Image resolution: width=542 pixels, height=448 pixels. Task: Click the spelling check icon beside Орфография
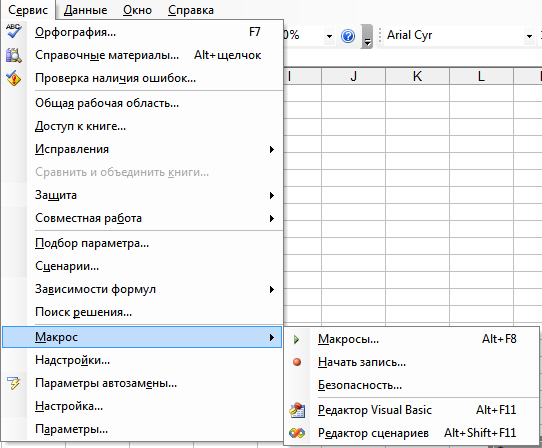point(13,31)
